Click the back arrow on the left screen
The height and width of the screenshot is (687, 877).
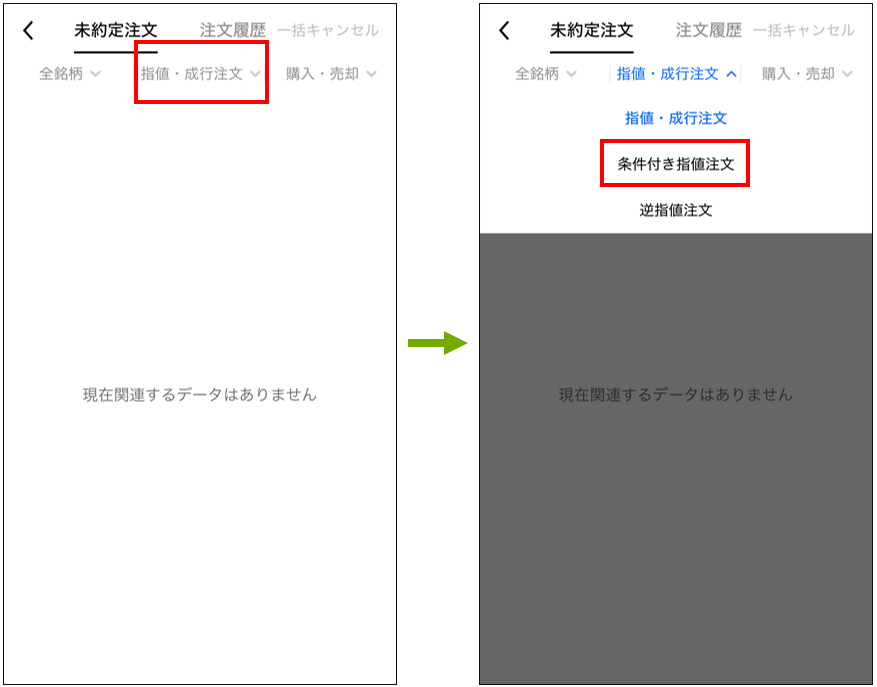coord(28,30)
